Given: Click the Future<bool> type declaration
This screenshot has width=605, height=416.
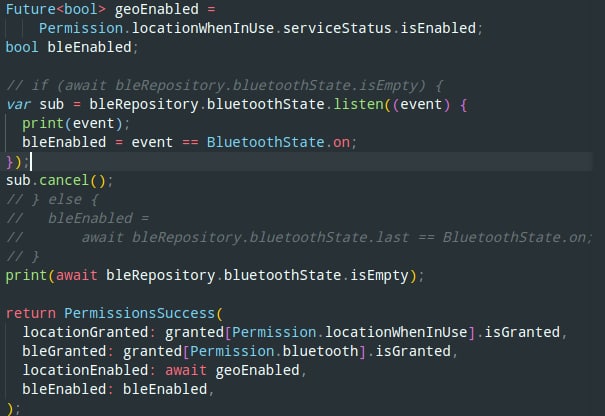Looking at the screenshot, I should coord(56,9).
